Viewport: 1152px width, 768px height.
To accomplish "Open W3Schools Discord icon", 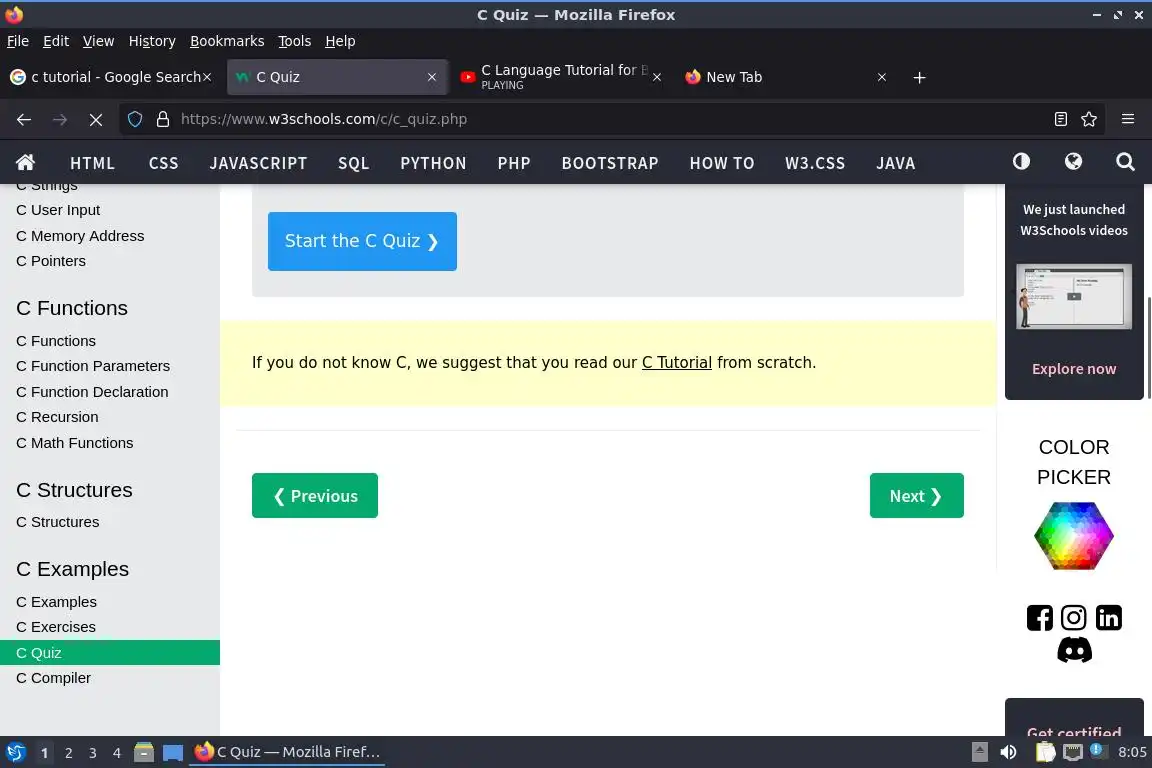I will click(x=1074, y=650).
